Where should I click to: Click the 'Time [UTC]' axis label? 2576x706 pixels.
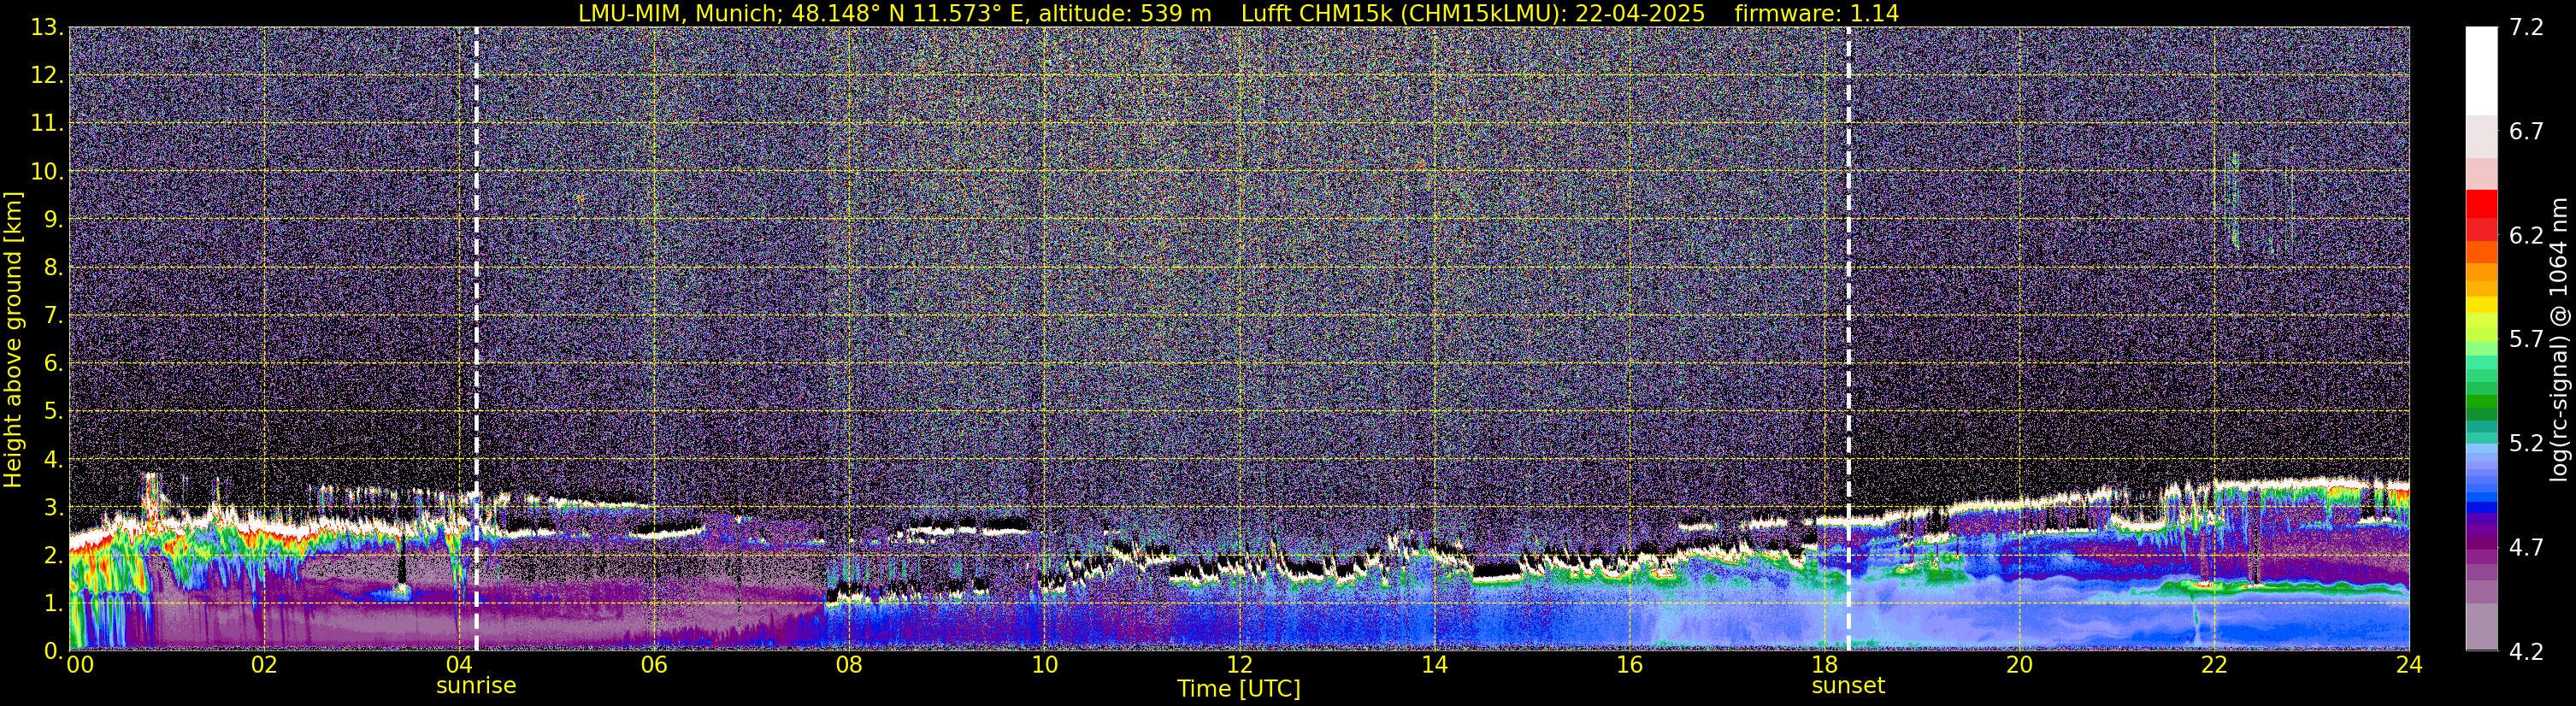click(1239, 689)
